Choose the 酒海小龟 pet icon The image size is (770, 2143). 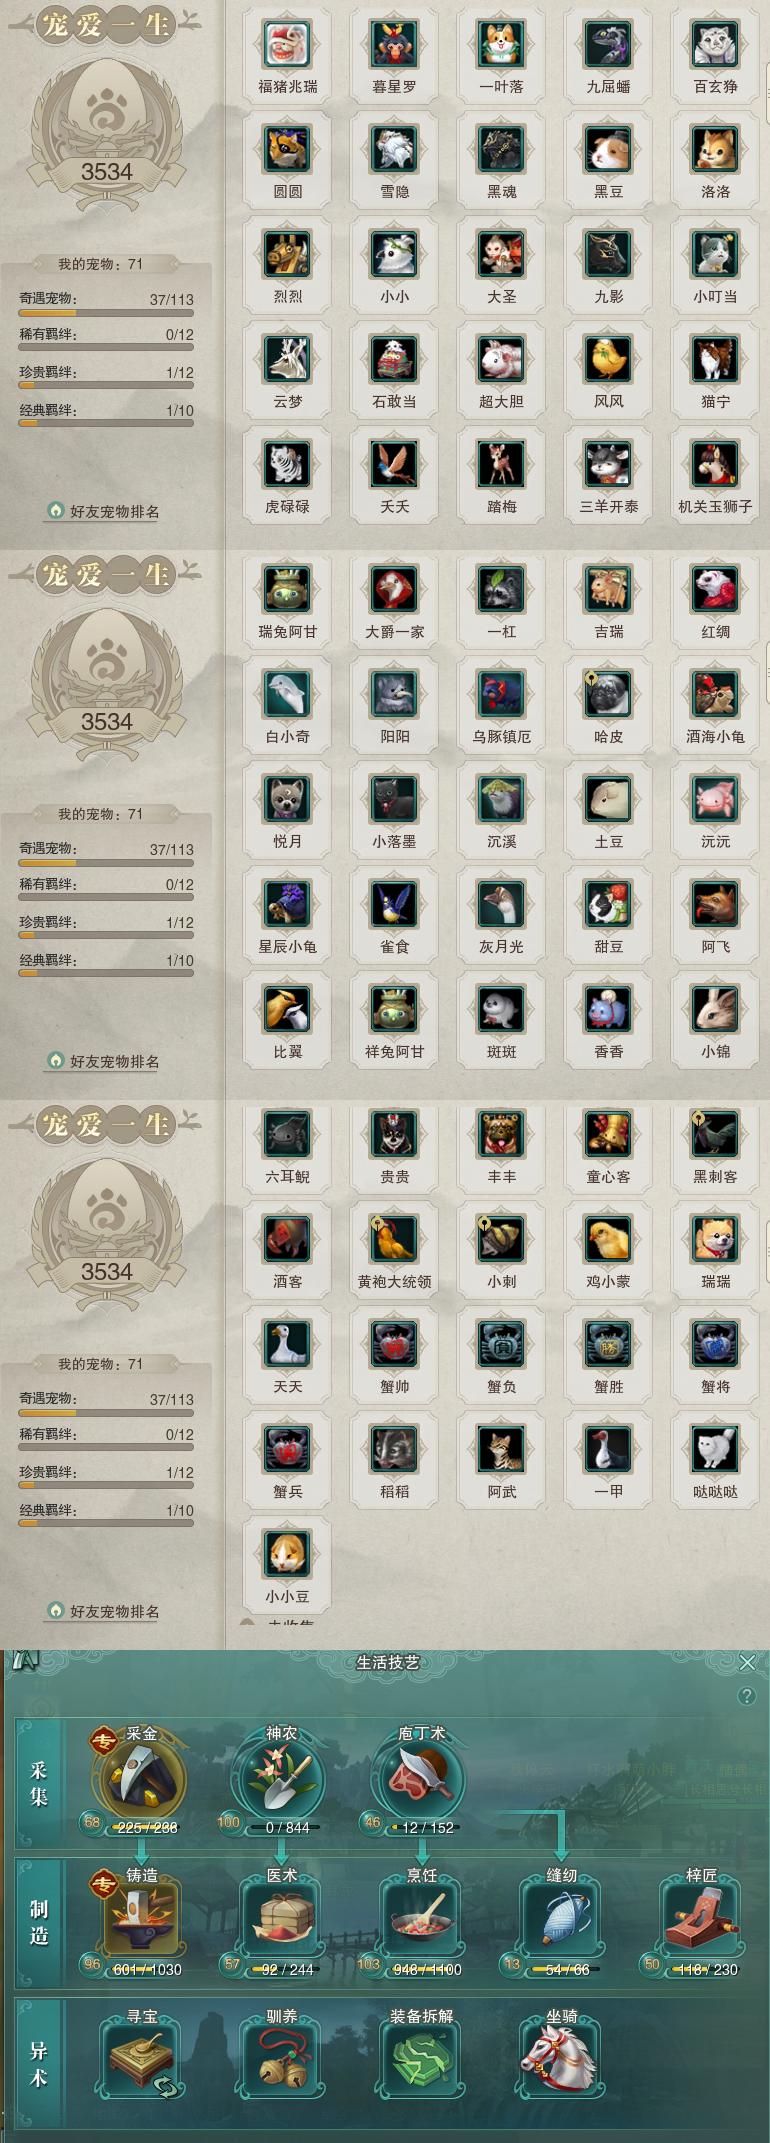coord(715,695)
